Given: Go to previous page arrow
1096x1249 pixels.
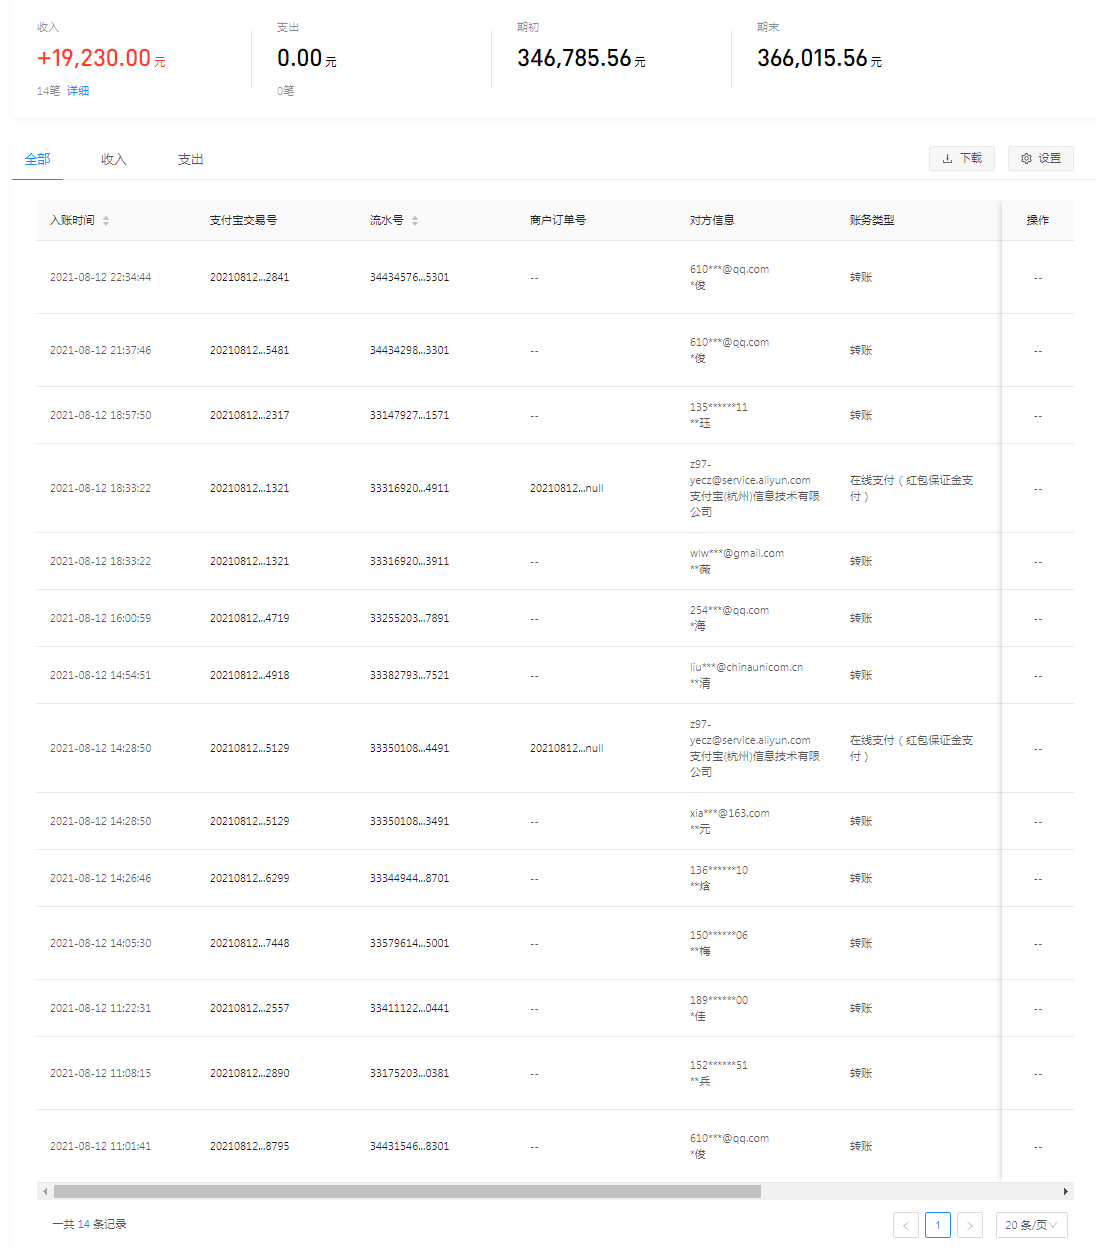Looking at the screenshot, I should coord(906,1225).
